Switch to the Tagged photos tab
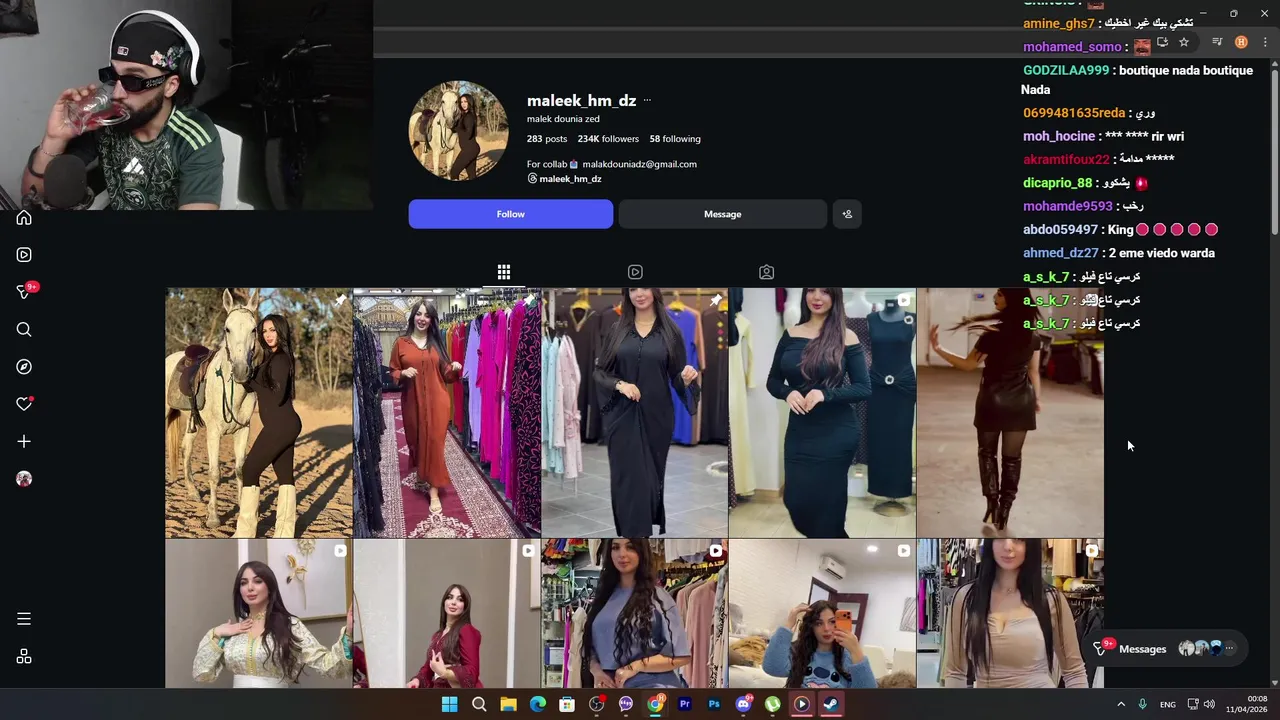1280x720 pixels. 766,272
